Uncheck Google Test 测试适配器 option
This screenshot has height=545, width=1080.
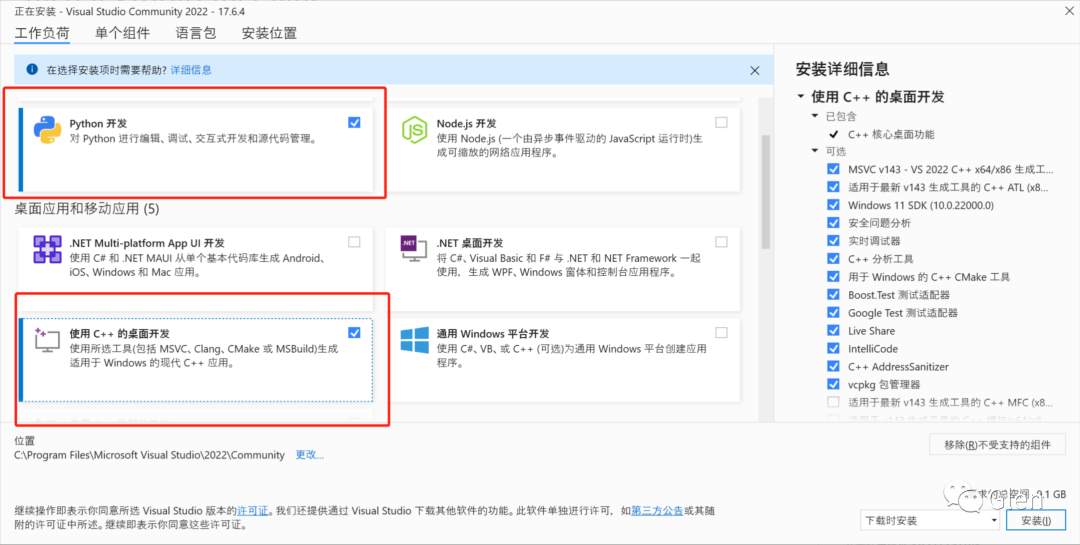pos(833,312)
